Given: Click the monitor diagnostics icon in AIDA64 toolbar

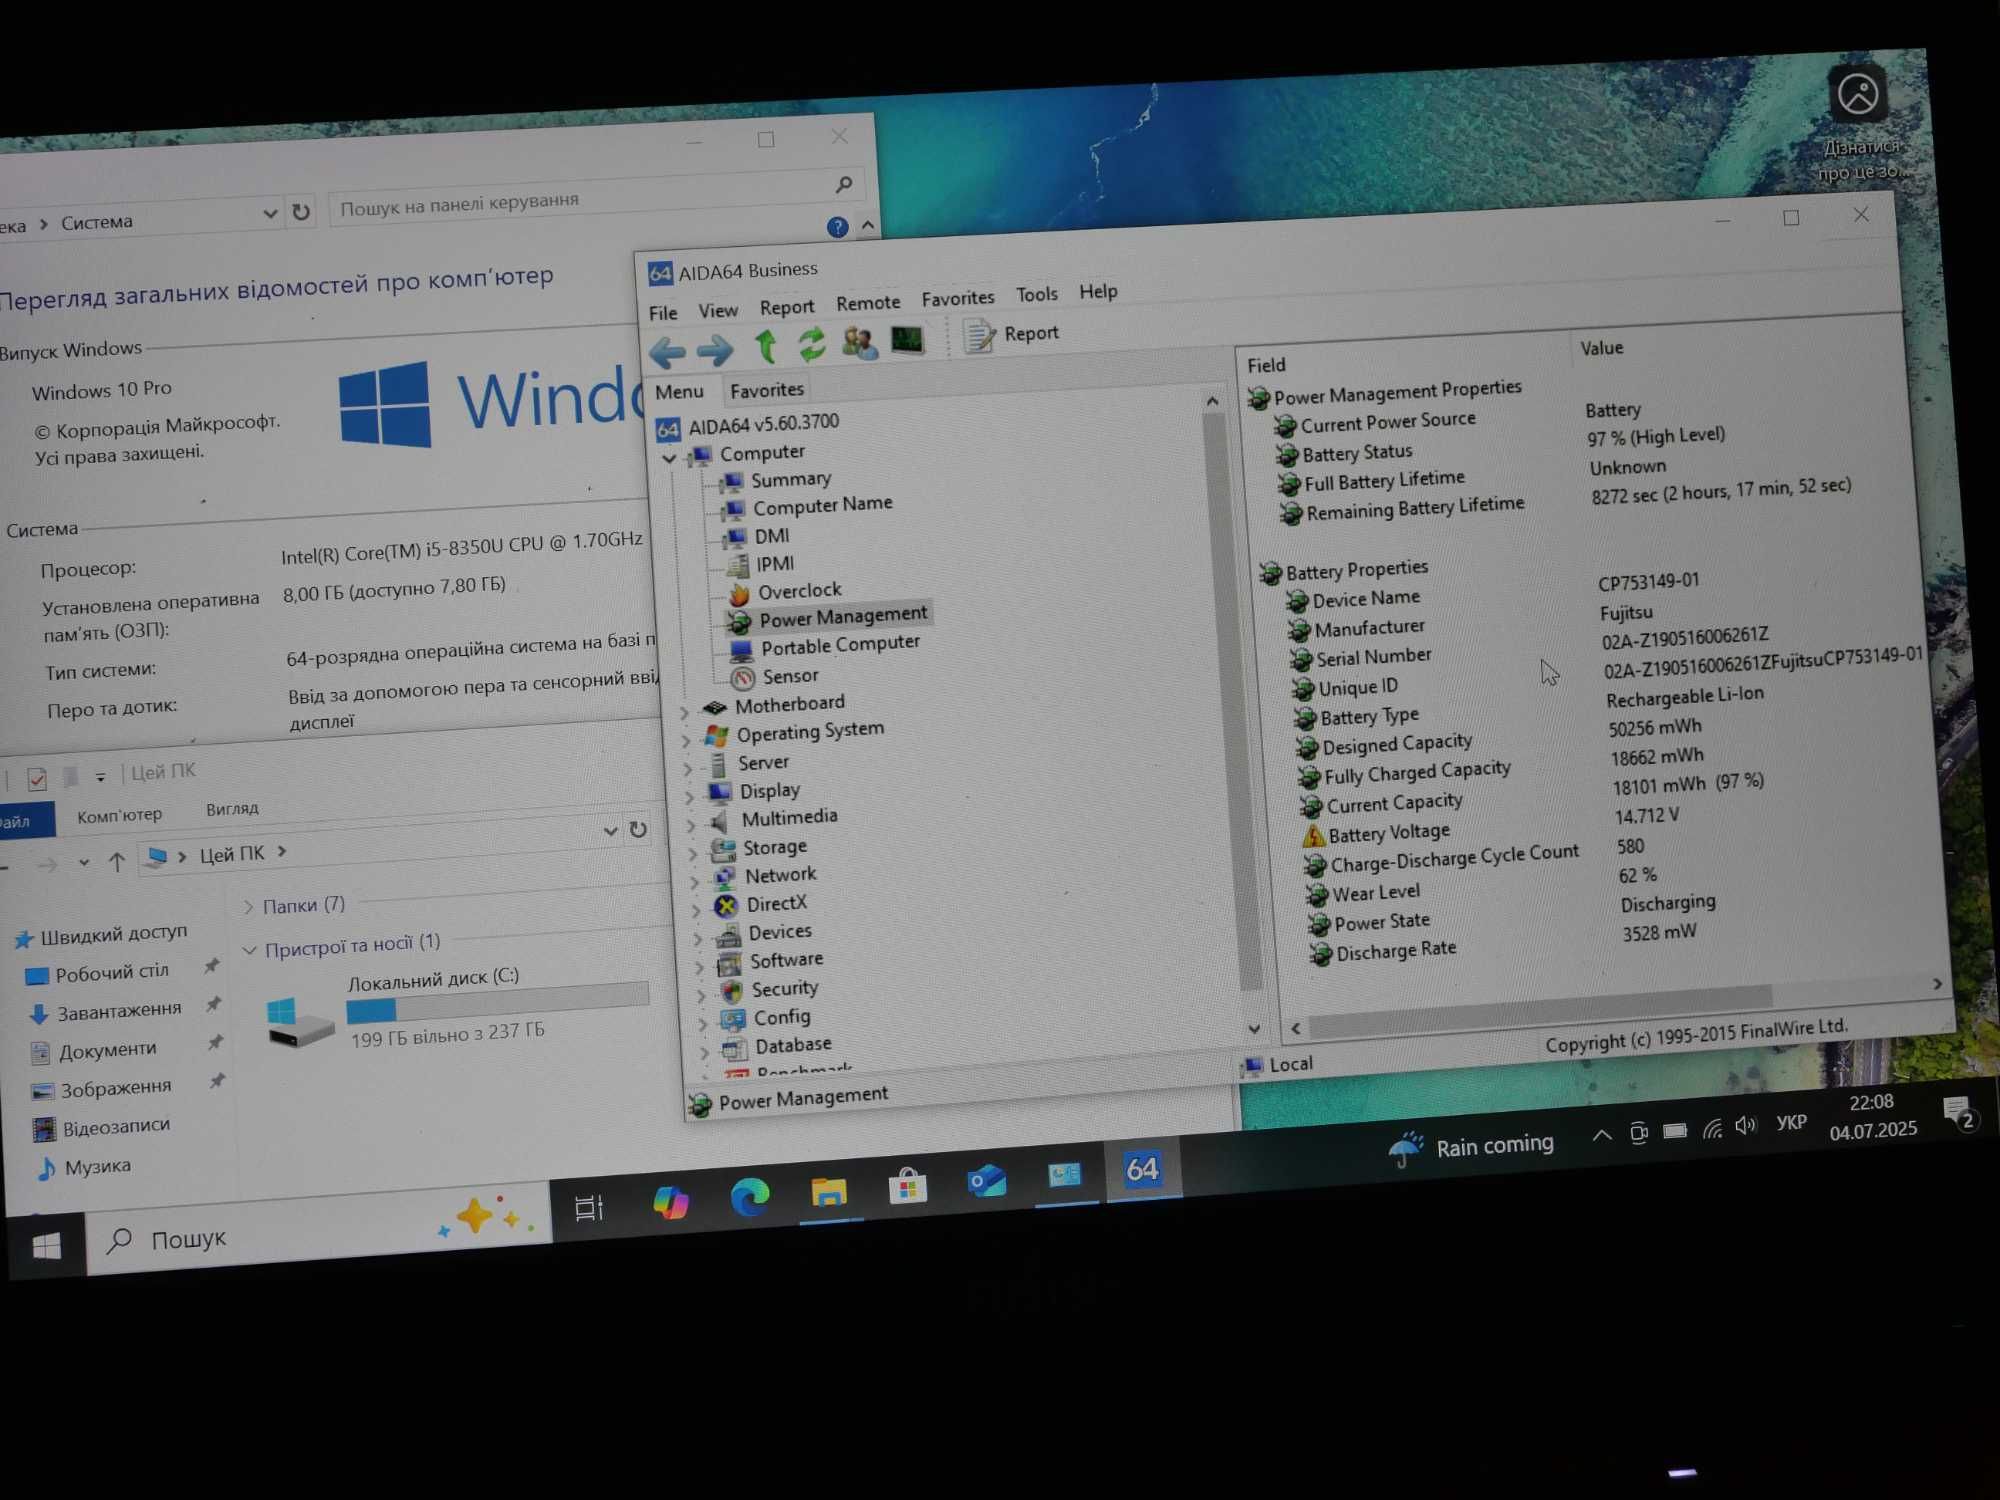Looking at the screenshot, I should point(907,340).
